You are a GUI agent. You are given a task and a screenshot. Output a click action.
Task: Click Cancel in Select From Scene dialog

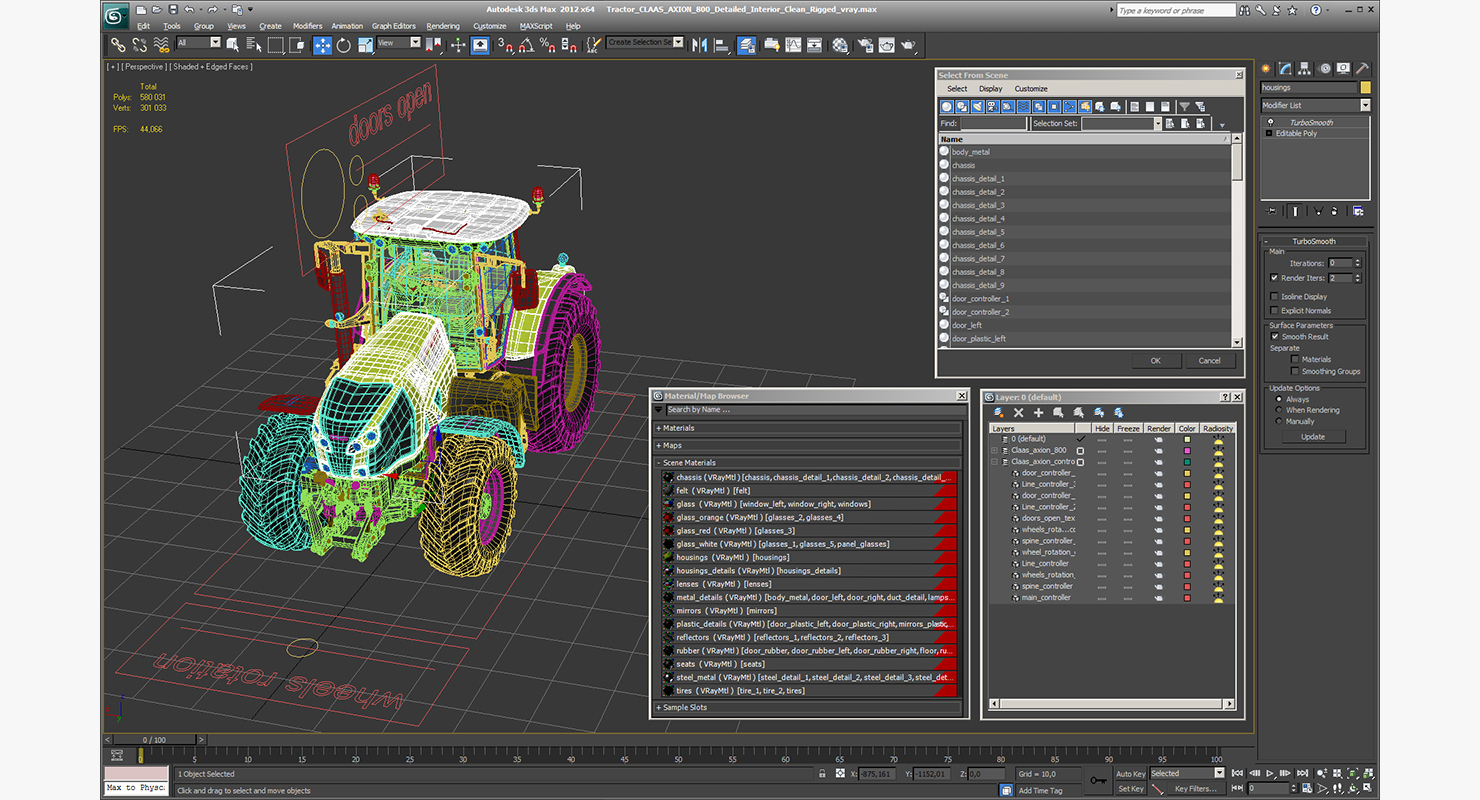click(1209, 360)
